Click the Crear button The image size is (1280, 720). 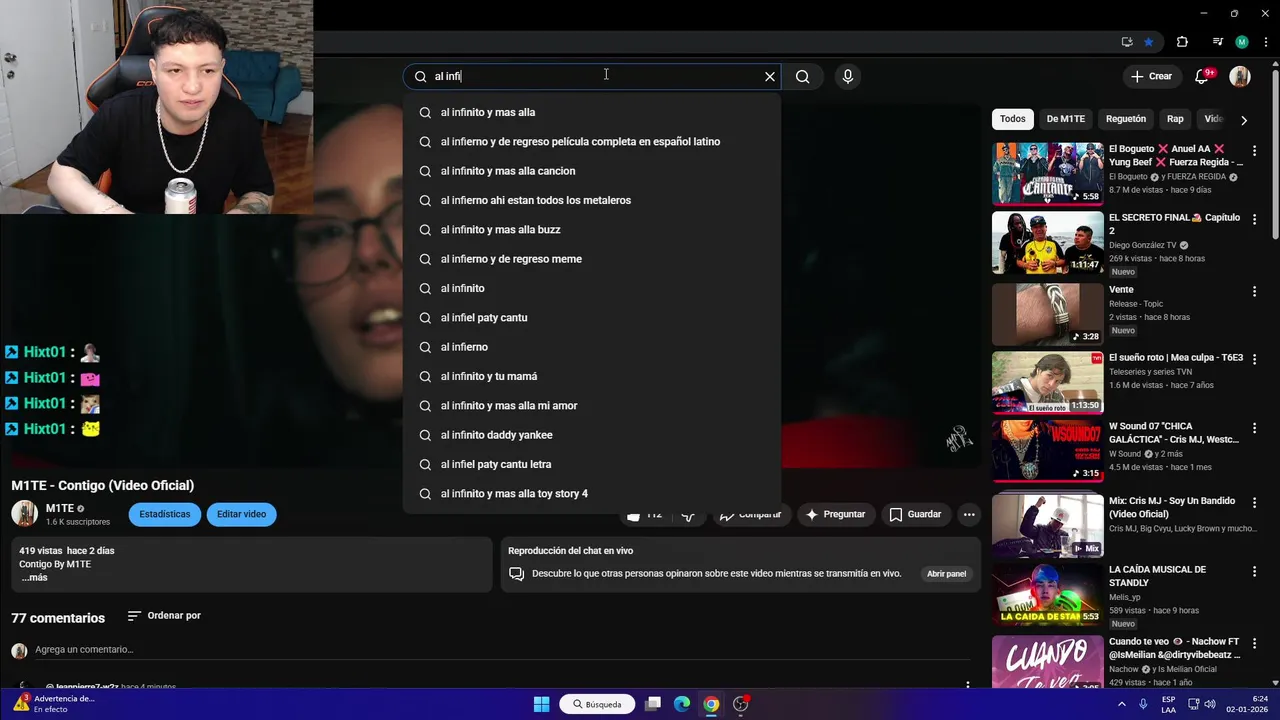(x=1151, y=76)
